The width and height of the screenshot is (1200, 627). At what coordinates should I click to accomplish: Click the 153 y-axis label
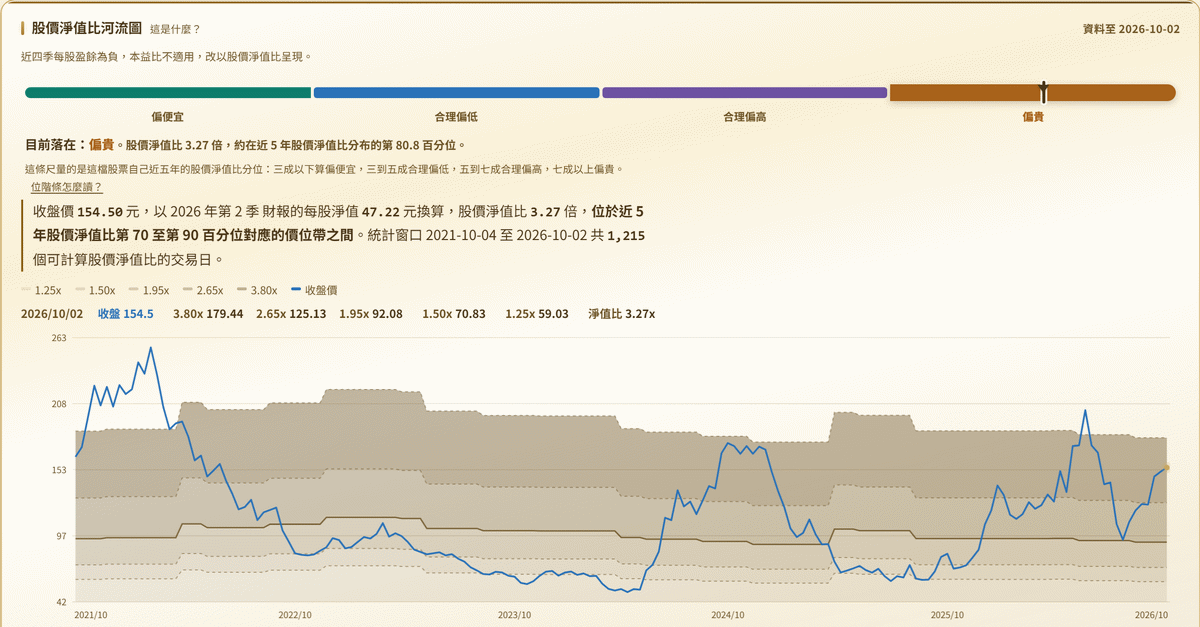click(59, 470)
